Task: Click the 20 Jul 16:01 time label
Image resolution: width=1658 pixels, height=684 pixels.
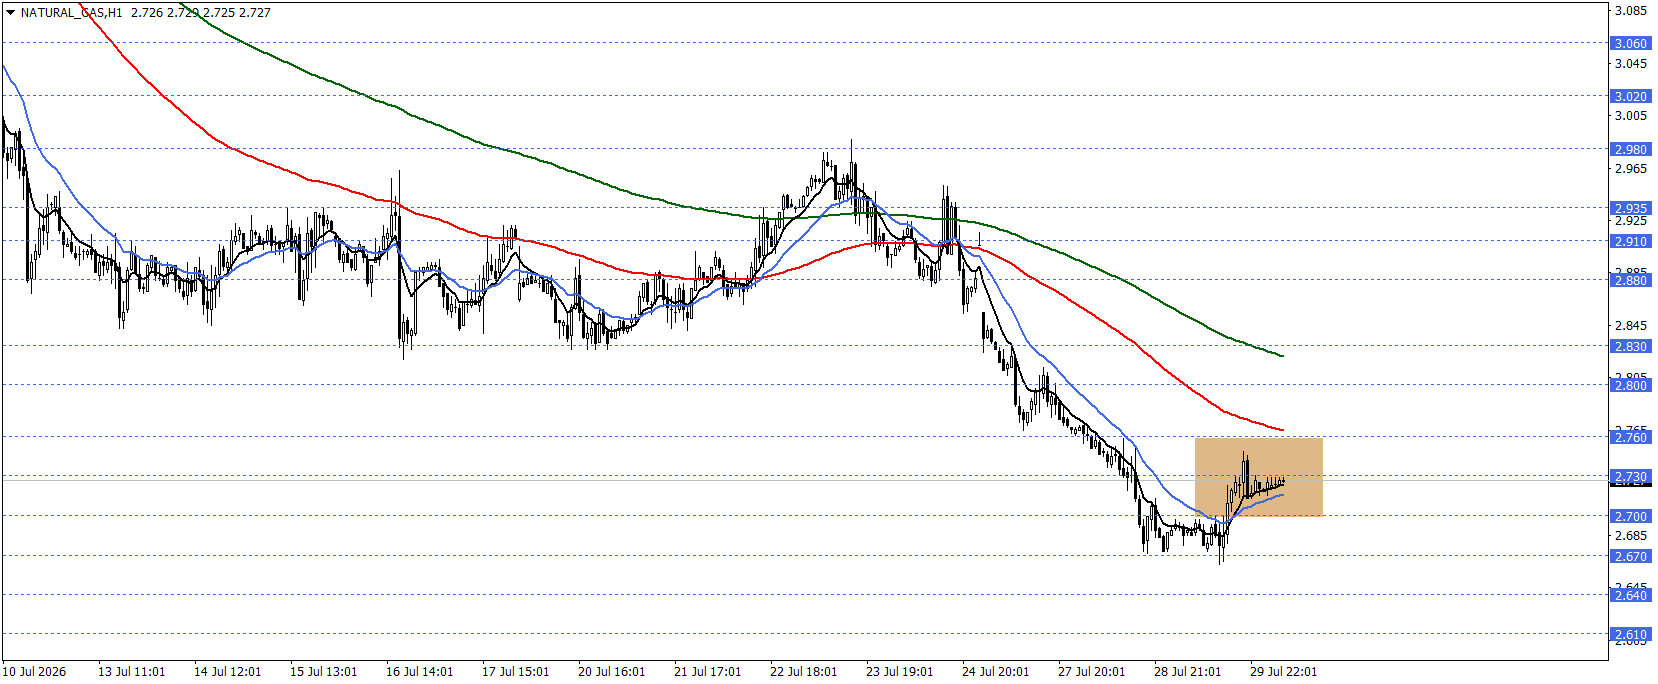Action: (x=611, y=672)
